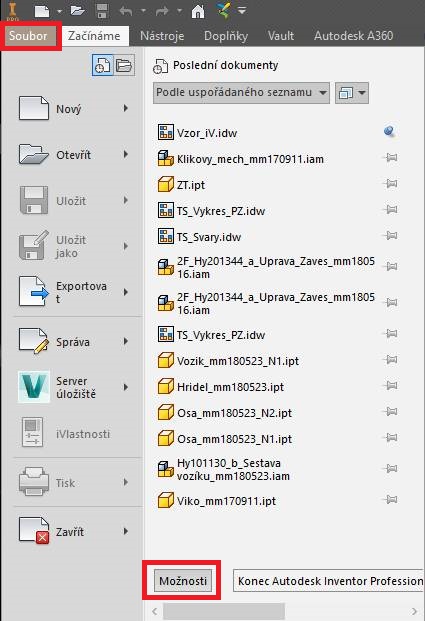The image size is (425, 621).
Task: Unpin Vzor_iV.idw from recent list
Action: click(389, 131)
